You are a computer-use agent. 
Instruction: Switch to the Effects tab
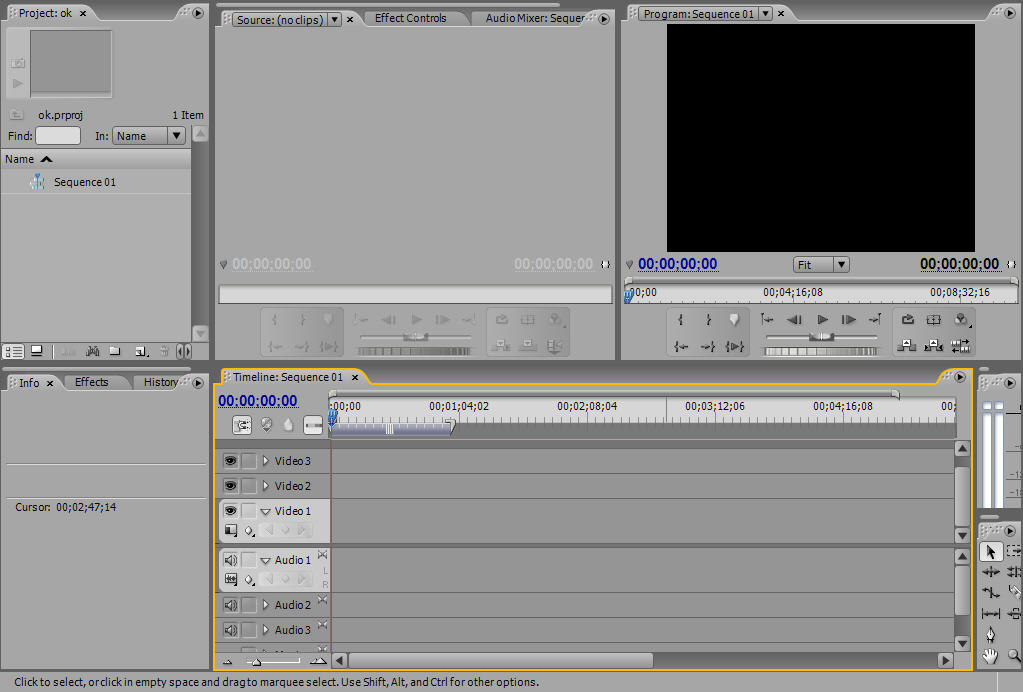(x=92, y=382)
